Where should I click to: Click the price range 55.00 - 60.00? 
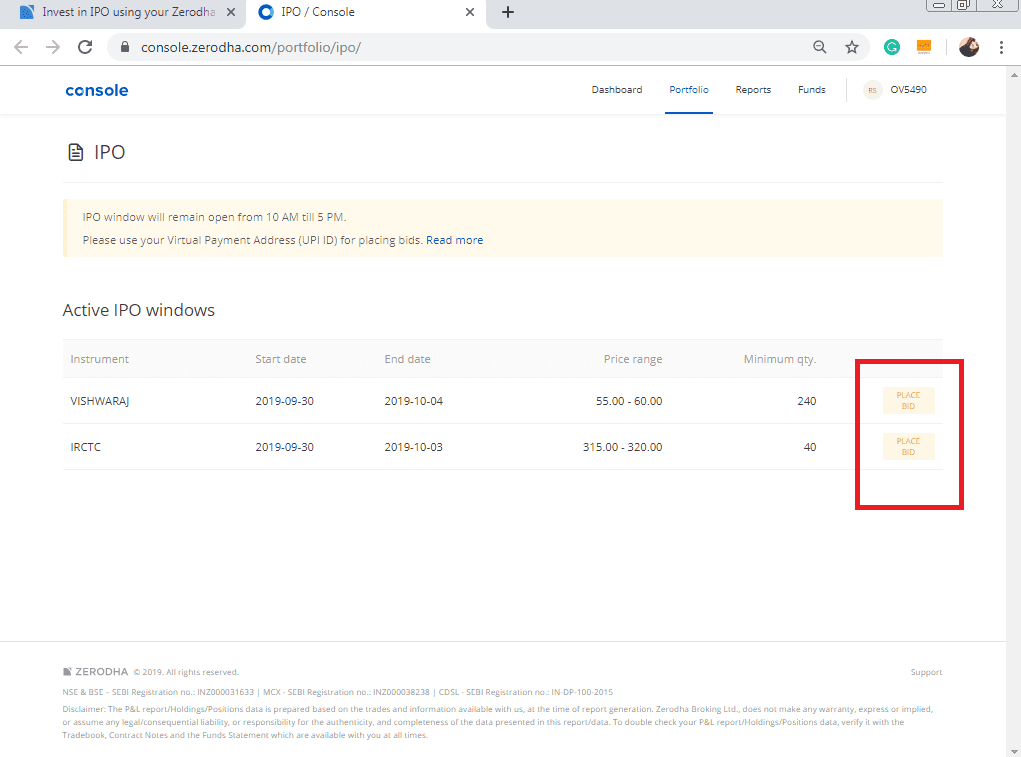(629, 401)
